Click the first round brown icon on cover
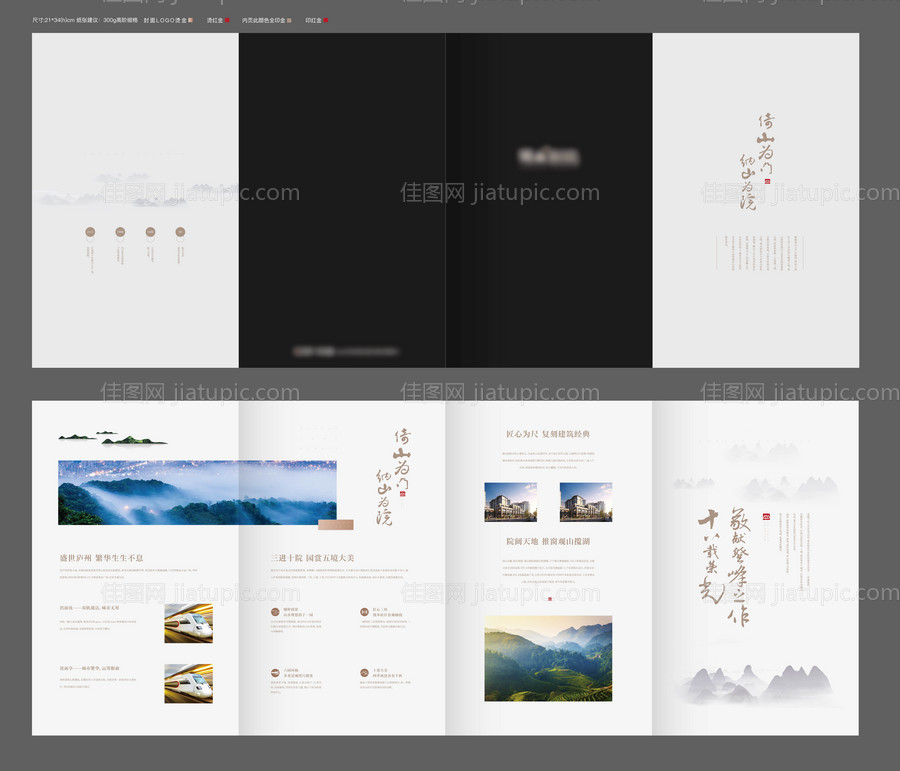 tap(90, 232)
